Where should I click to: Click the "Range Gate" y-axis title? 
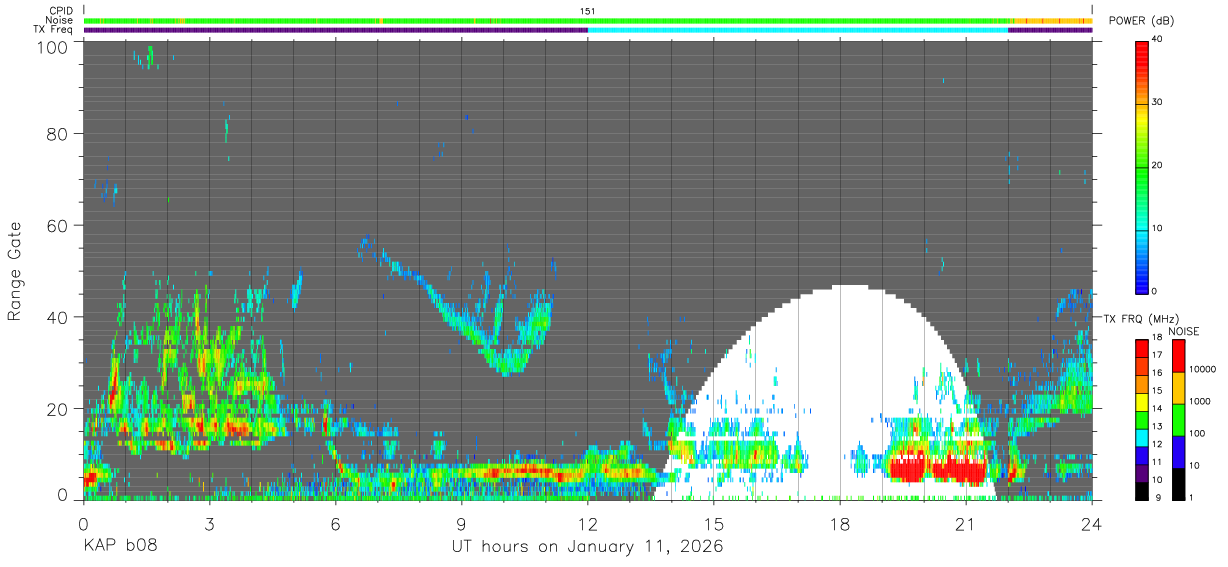15,269
